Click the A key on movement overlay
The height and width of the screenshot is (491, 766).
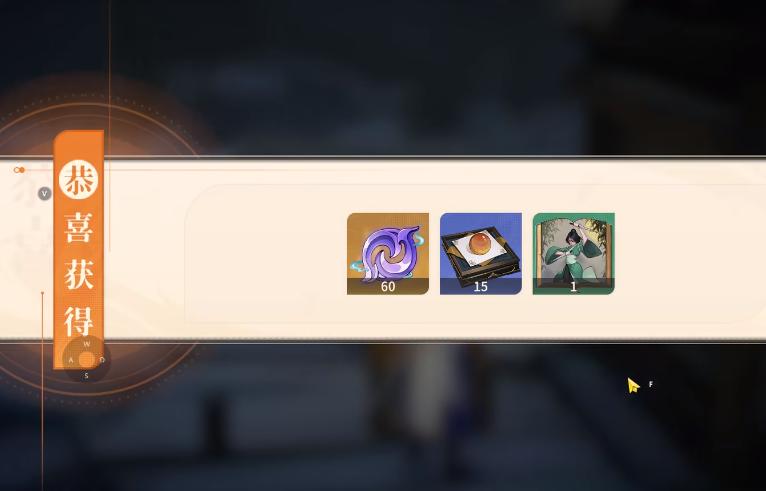pos(71,360)
